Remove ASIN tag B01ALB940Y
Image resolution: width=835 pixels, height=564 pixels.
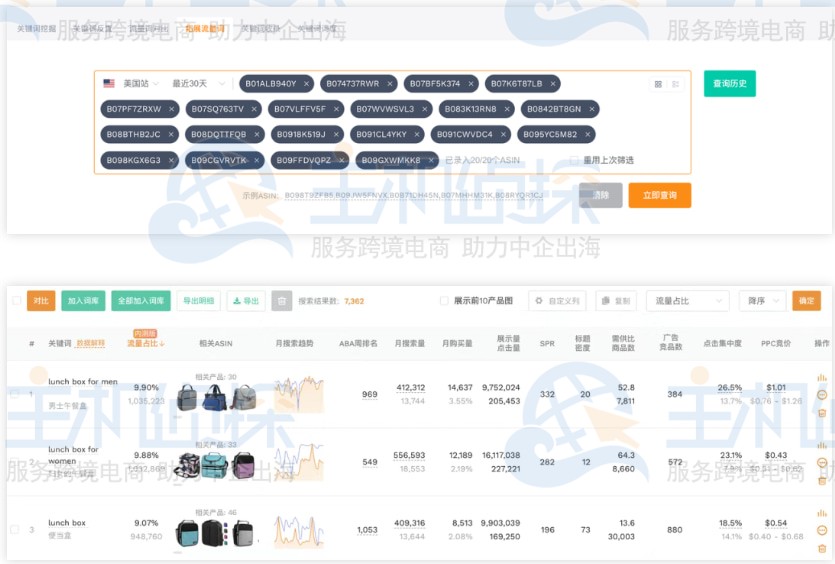[x=306, y=84]
